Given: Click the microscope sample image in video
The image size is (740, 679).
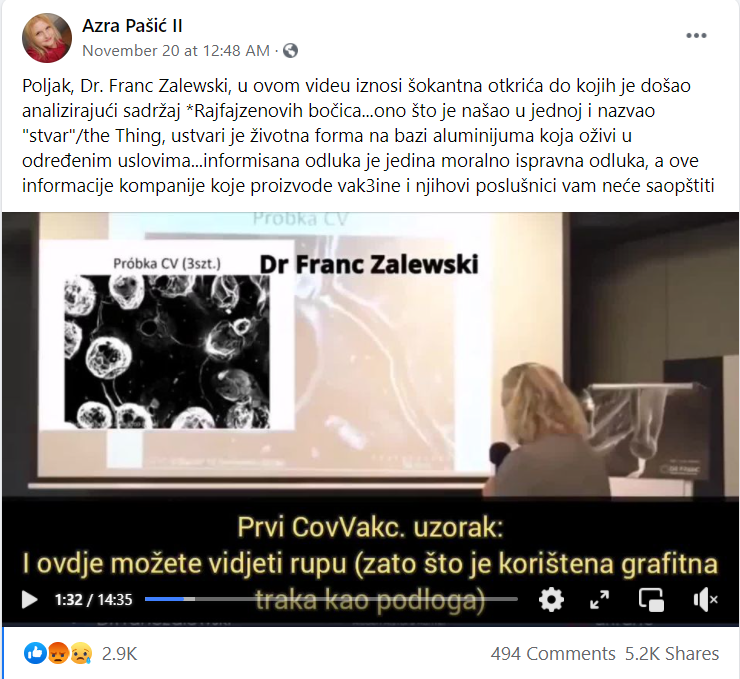Looking at the screenshot, I should [167, 352].
